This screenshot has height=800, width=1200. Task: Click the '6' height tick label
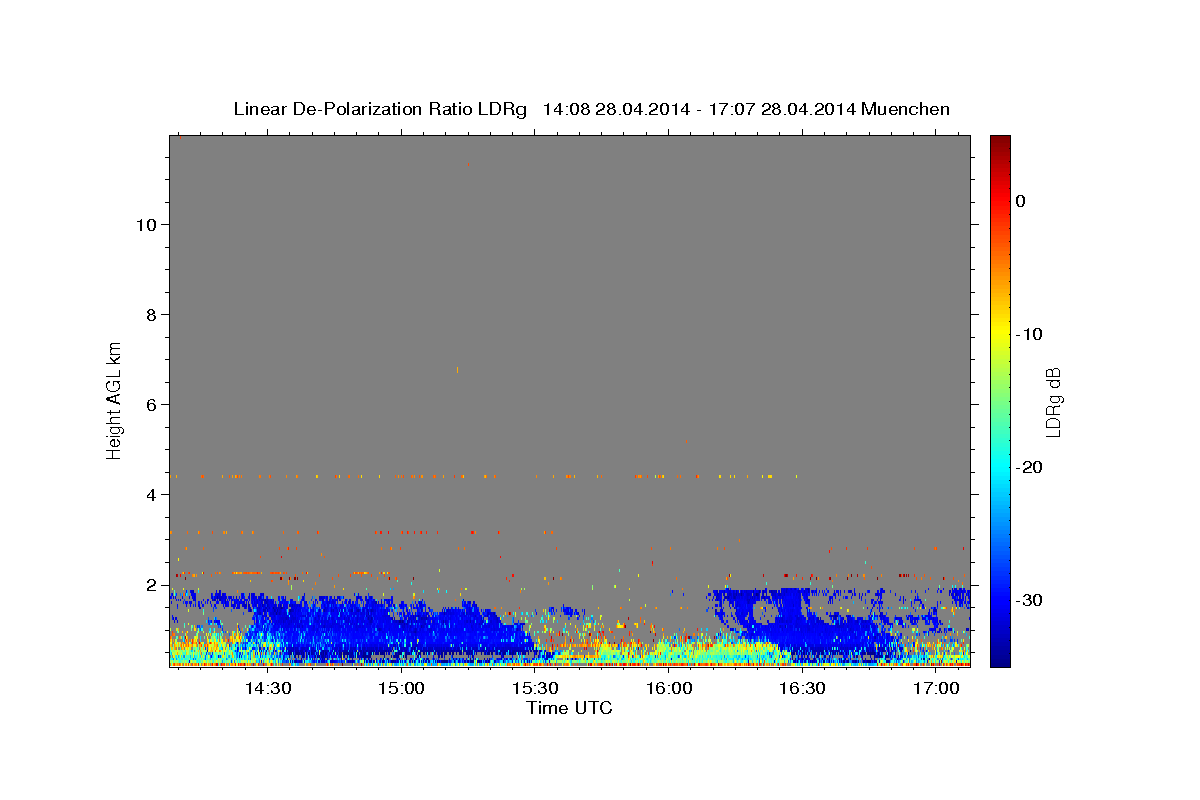pyautogui.click(x=150, y=404)
